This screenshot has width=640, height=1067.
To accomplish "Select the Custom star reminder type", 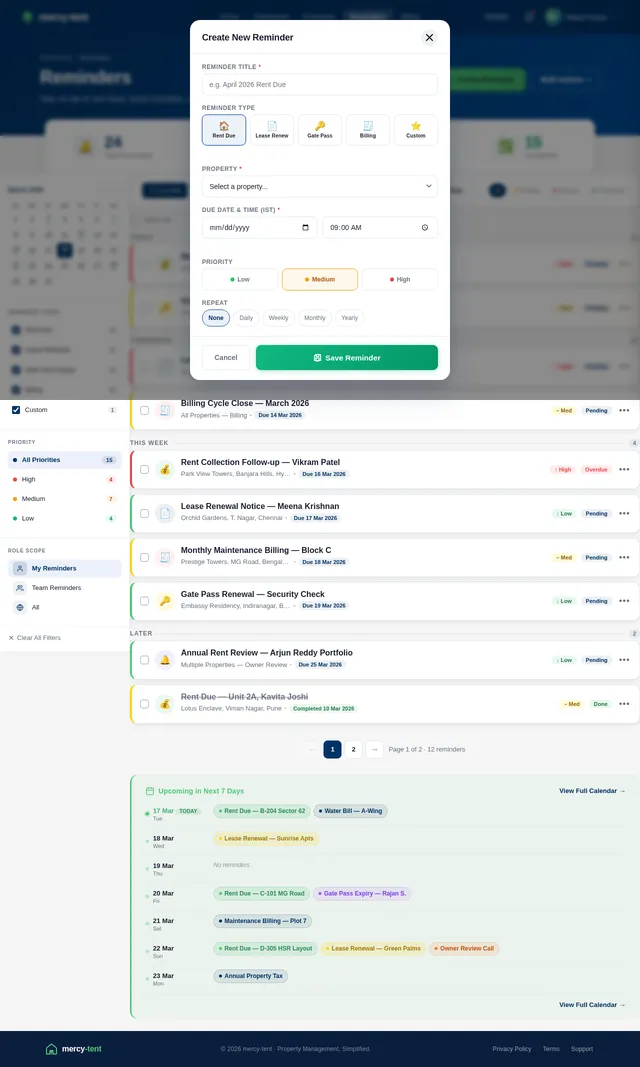I will coord(416,130).
